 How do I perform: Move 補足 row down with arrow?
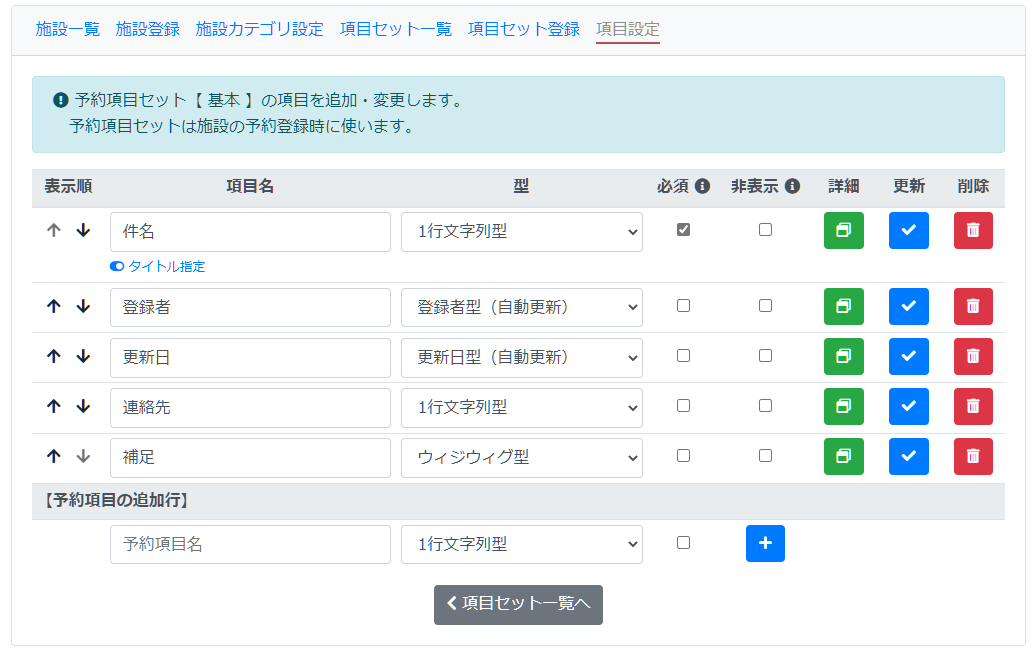83,456
